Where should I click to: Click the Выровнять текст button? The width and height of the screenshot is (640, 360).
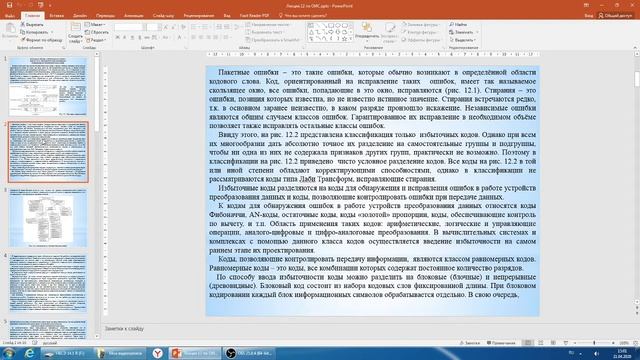264,32
